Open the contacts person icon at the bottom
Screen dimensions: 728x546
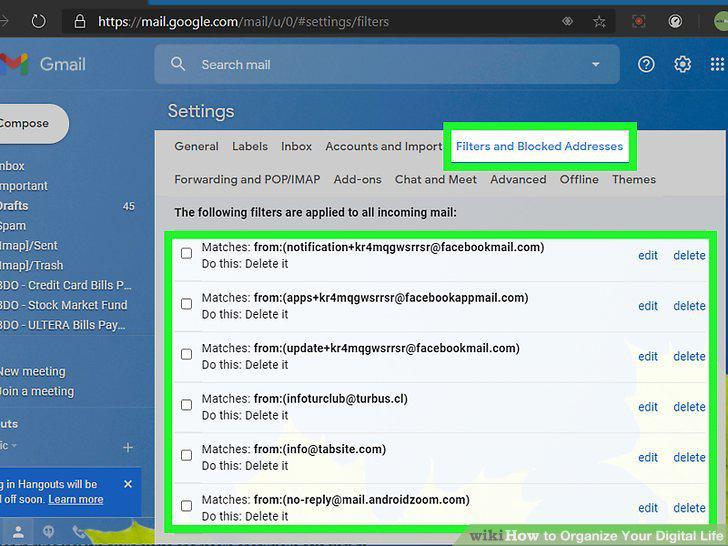19,531
